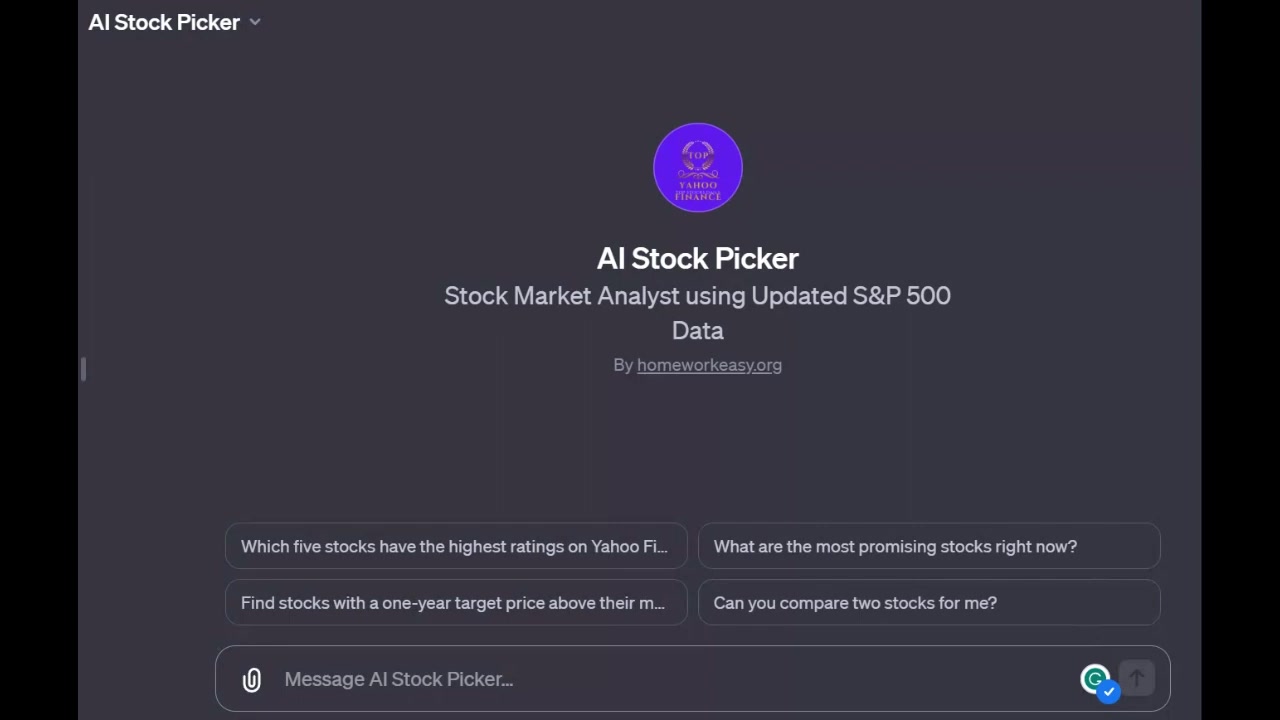Viewport: 1280px width, 720px height.
Task: Click the one-year target price suggestion chip
Action: tap(456, 603)
